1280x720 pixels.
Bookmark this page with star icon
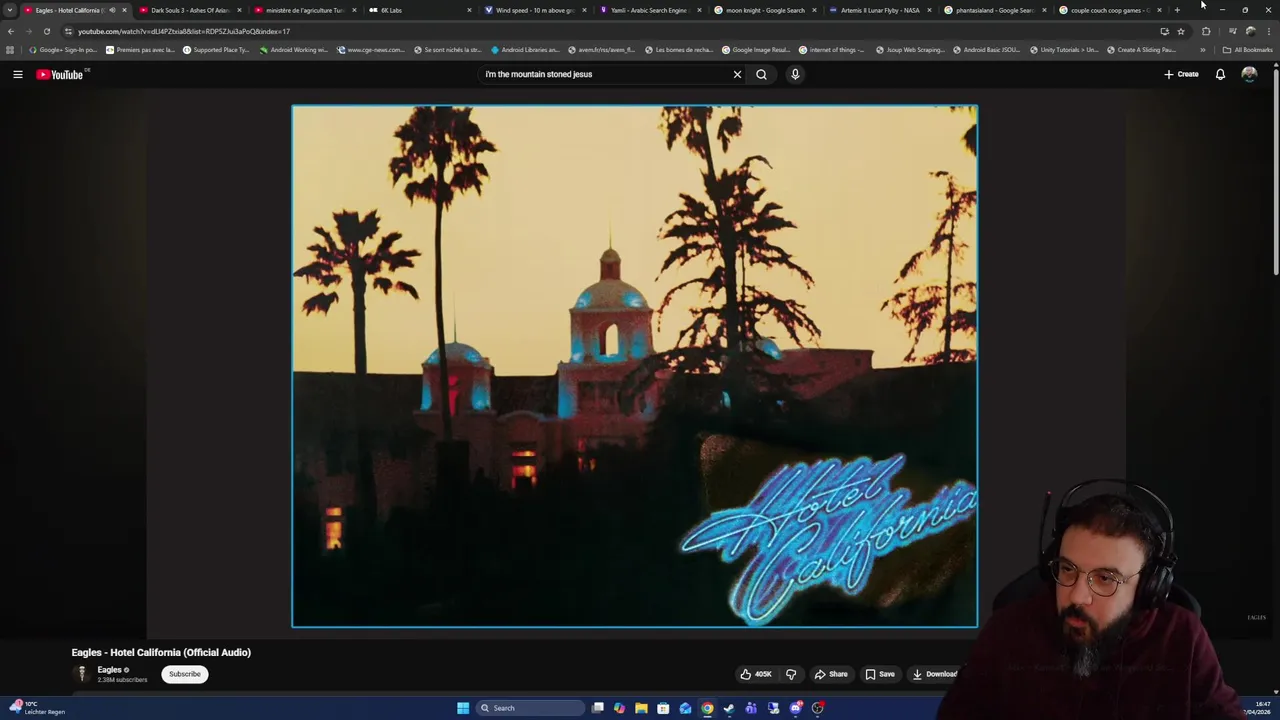(1181, 31)
